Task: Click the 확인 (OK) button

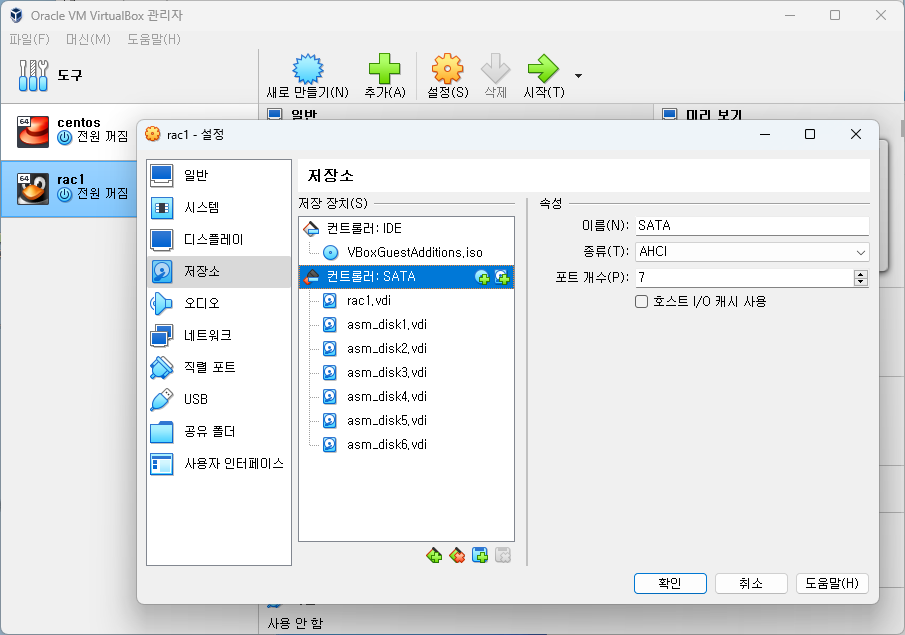Action: (x=670, y=584)
